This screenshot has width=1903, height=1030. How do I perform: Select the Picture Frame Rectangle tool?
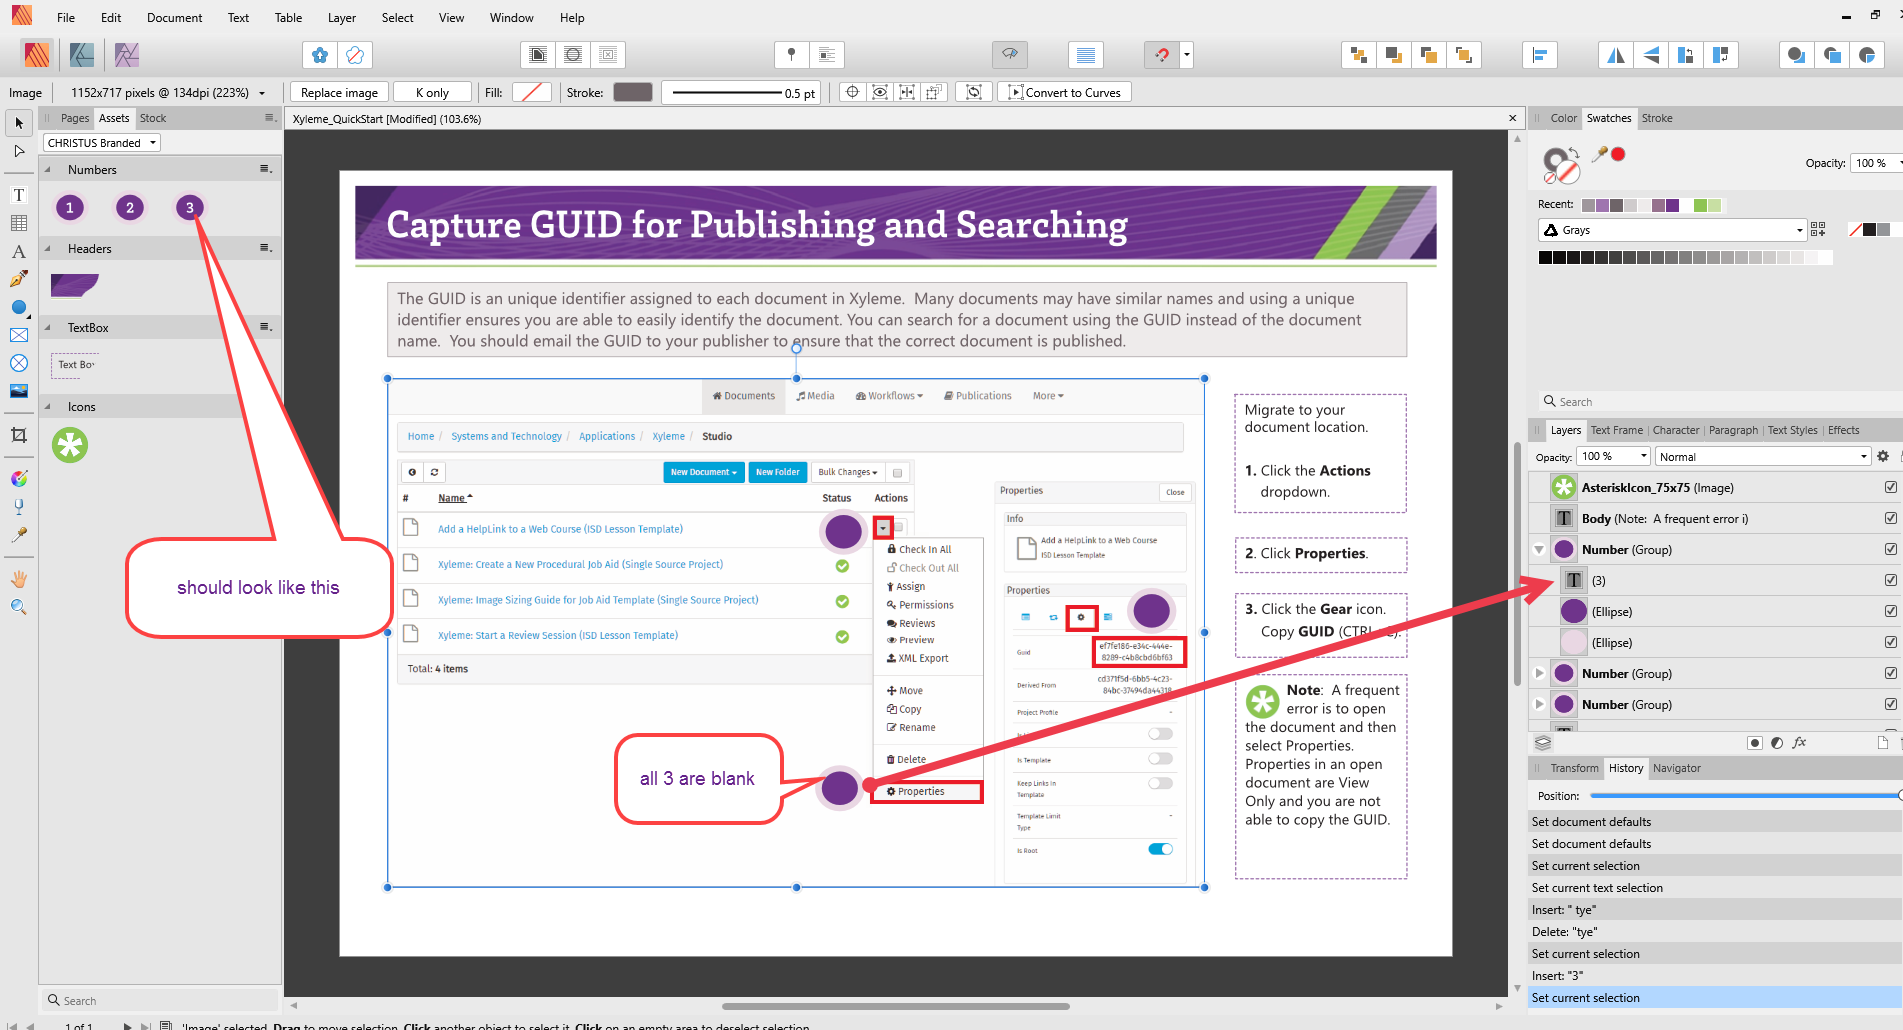click(19, 335)
